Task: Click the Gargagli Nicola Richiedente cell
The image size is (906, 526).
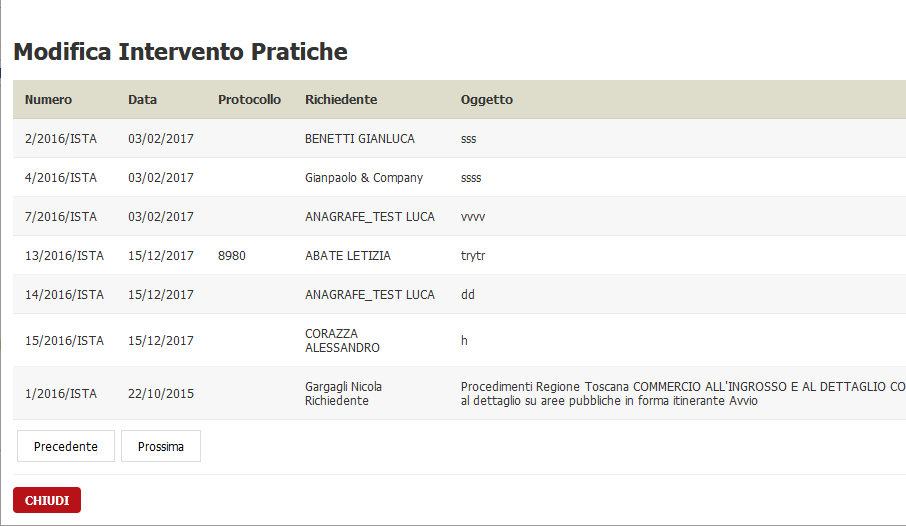Action: click(x=343, y=393)
